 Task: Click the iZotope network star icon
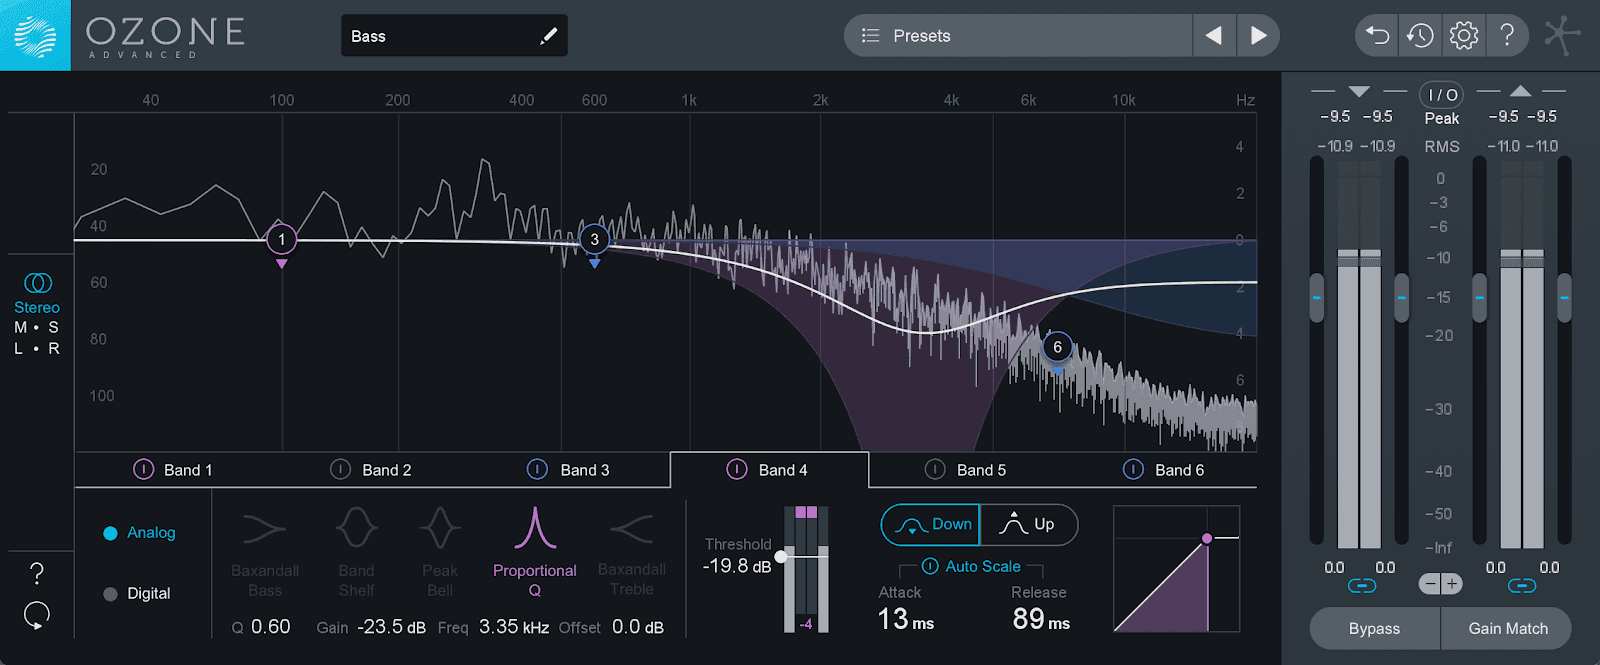(1562, 35)
